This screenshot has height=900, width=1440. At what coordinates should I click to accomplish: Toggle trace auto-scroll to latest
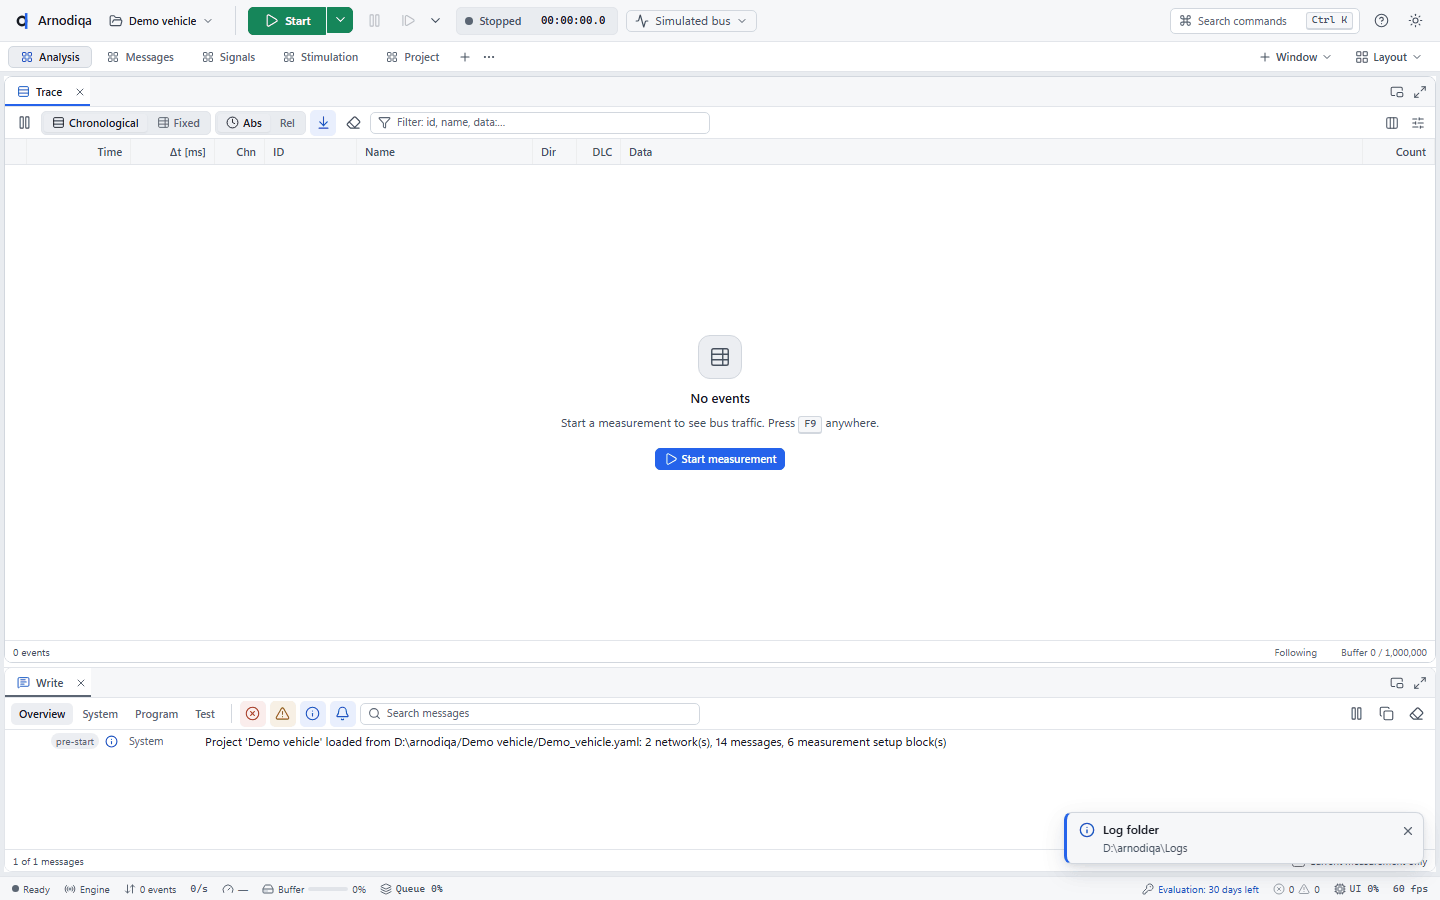323,123
